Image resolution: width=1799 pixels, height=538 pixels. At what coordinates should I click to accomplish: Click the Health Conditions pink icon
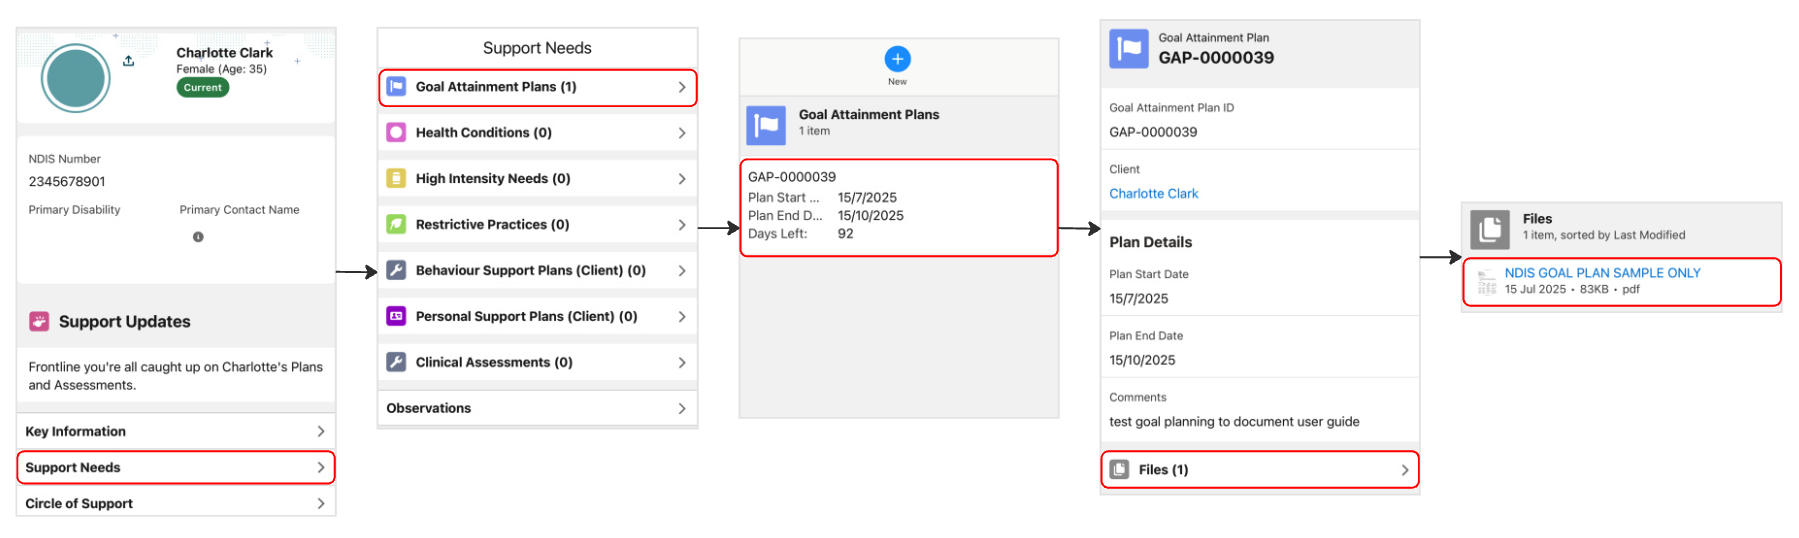coord(396,133)
